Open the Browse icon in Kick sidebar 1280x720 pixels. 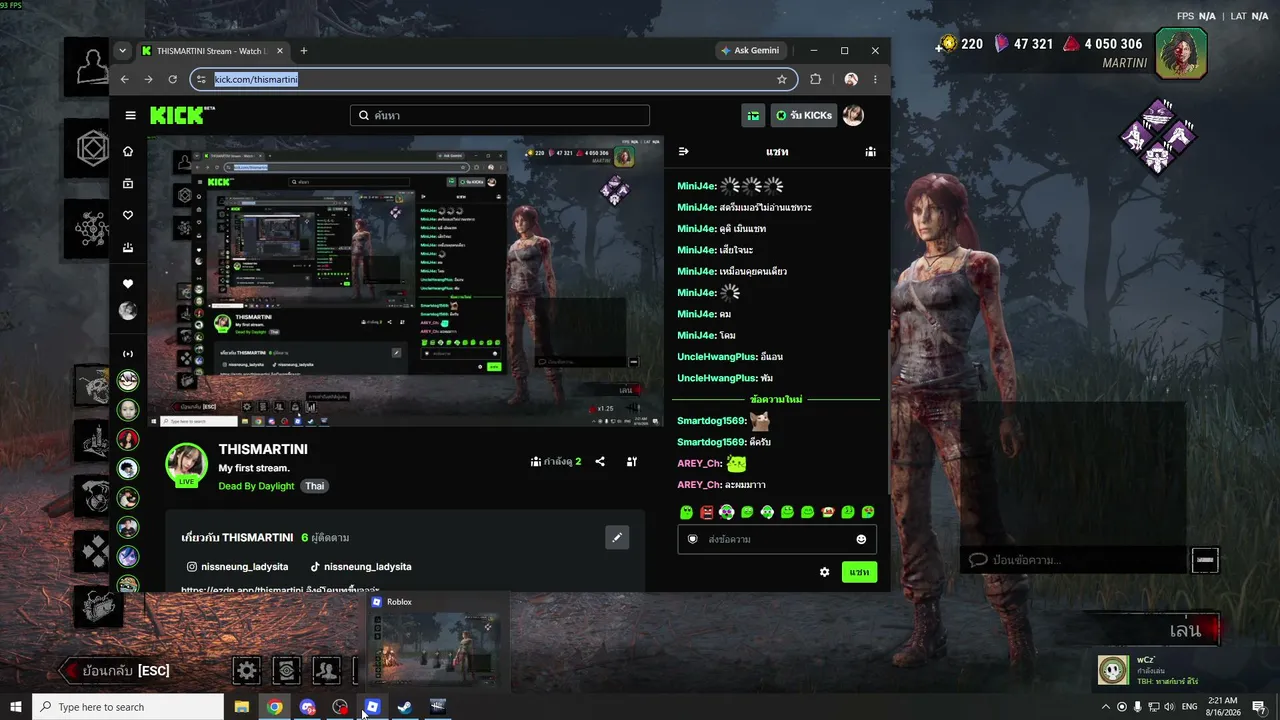point(128,183)
